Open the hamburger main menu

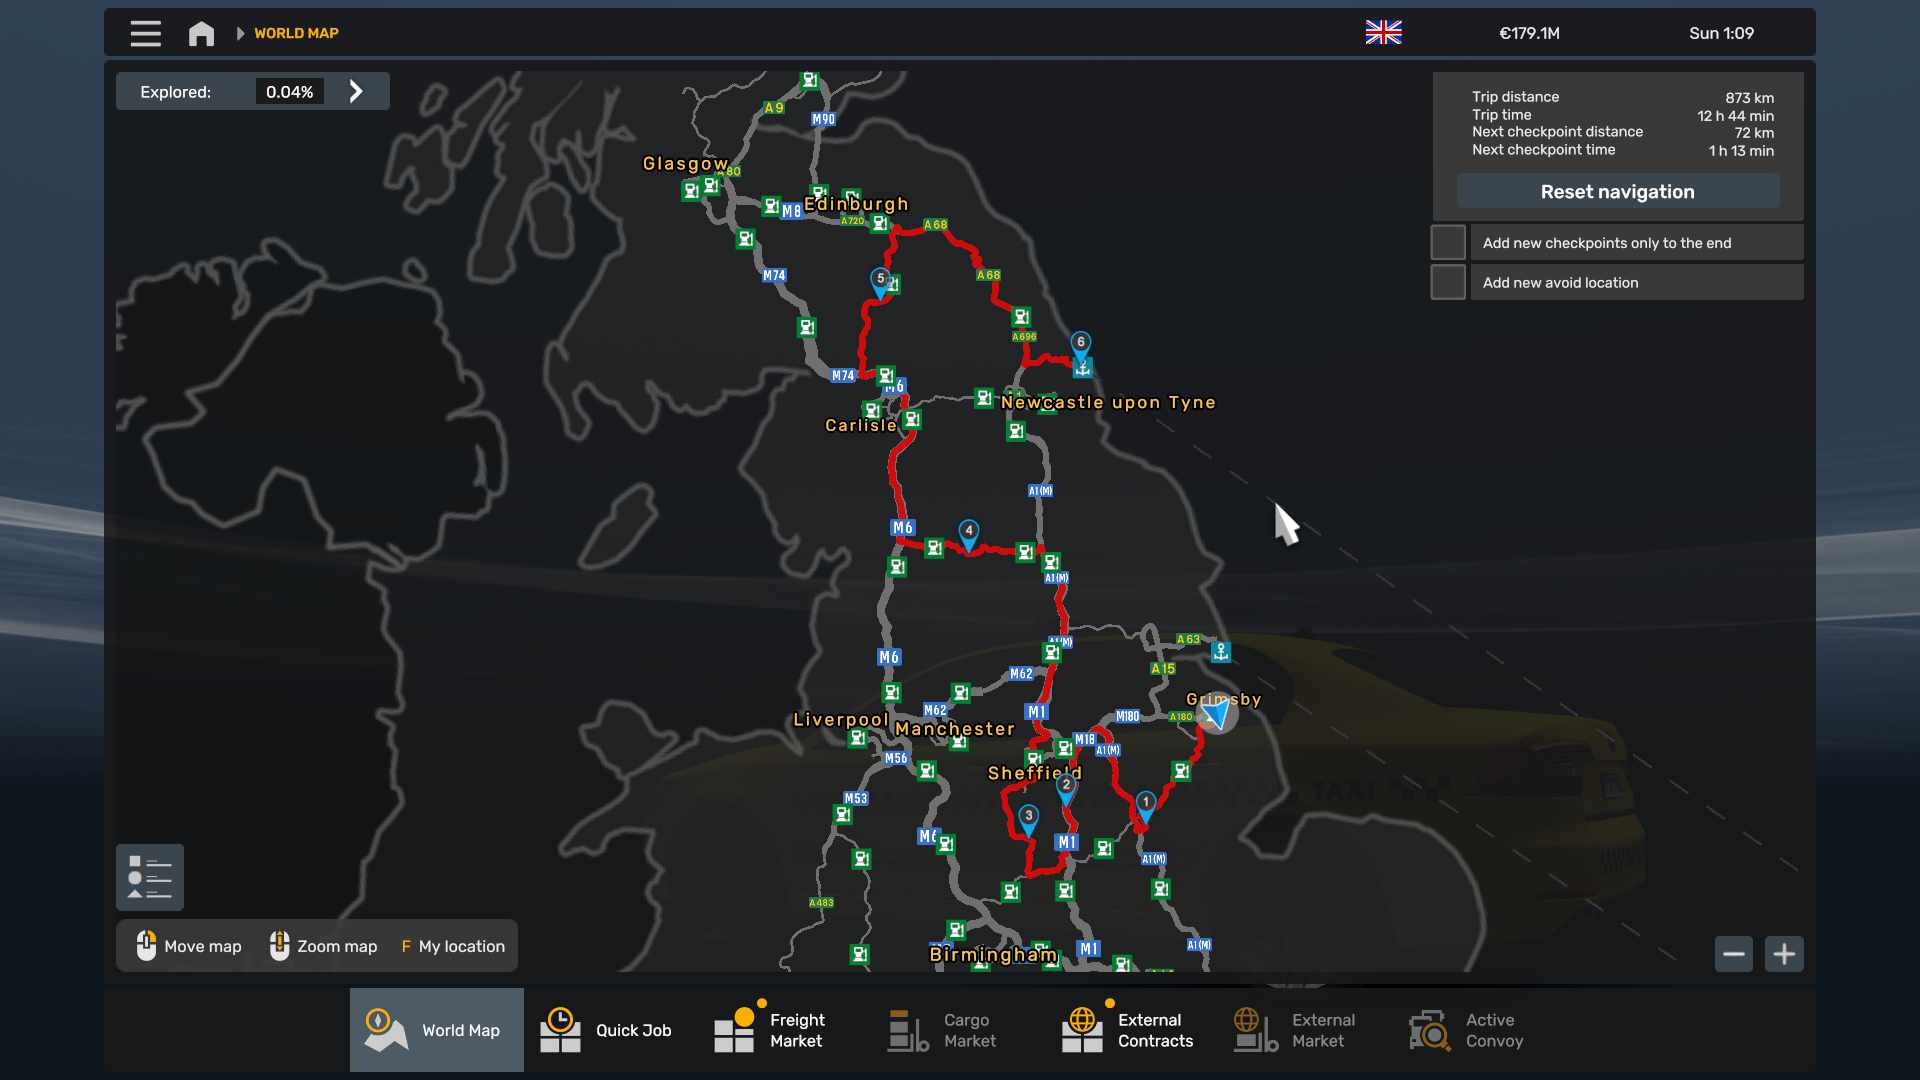coord(146,33)
